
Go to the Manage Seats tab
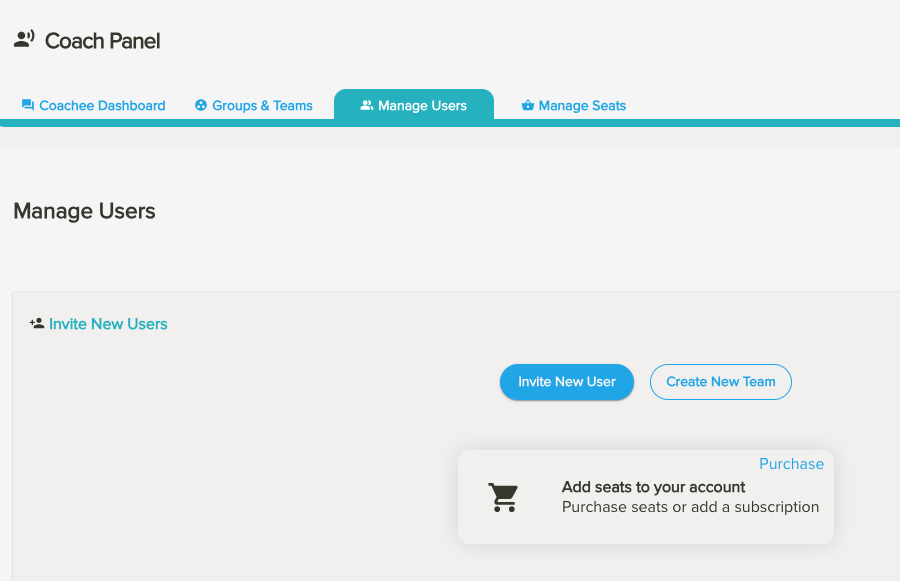coord(582,106)
